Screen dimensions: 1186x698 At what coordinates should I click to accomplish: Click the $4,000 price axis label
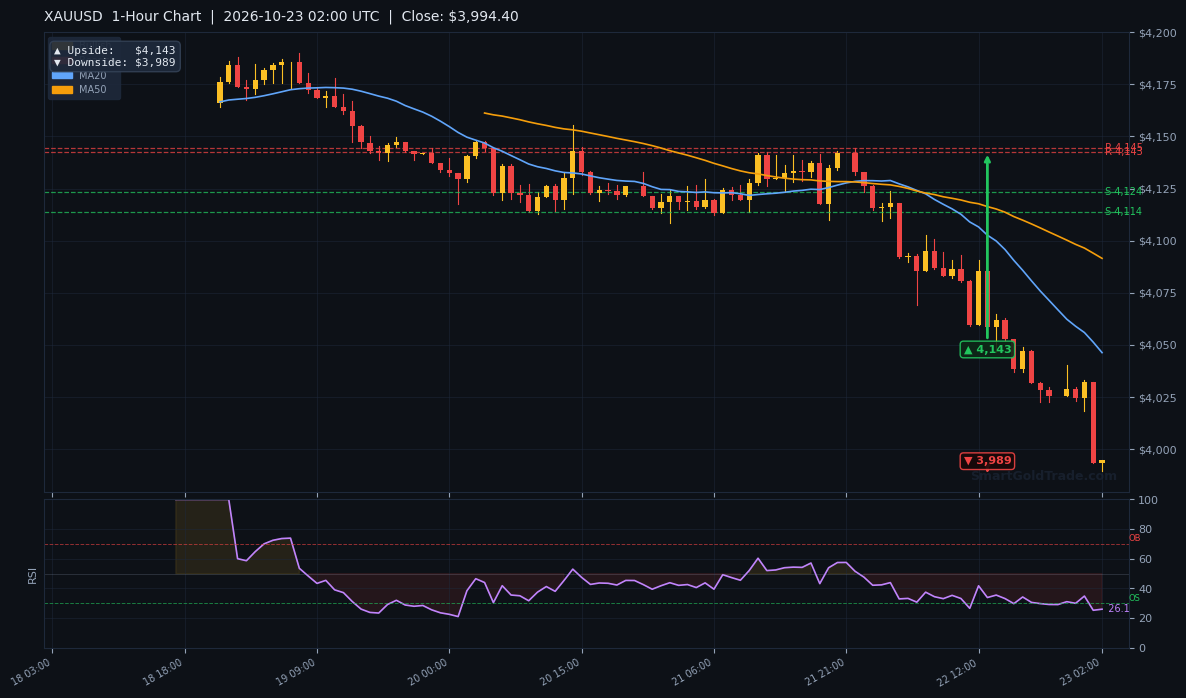1157,450
